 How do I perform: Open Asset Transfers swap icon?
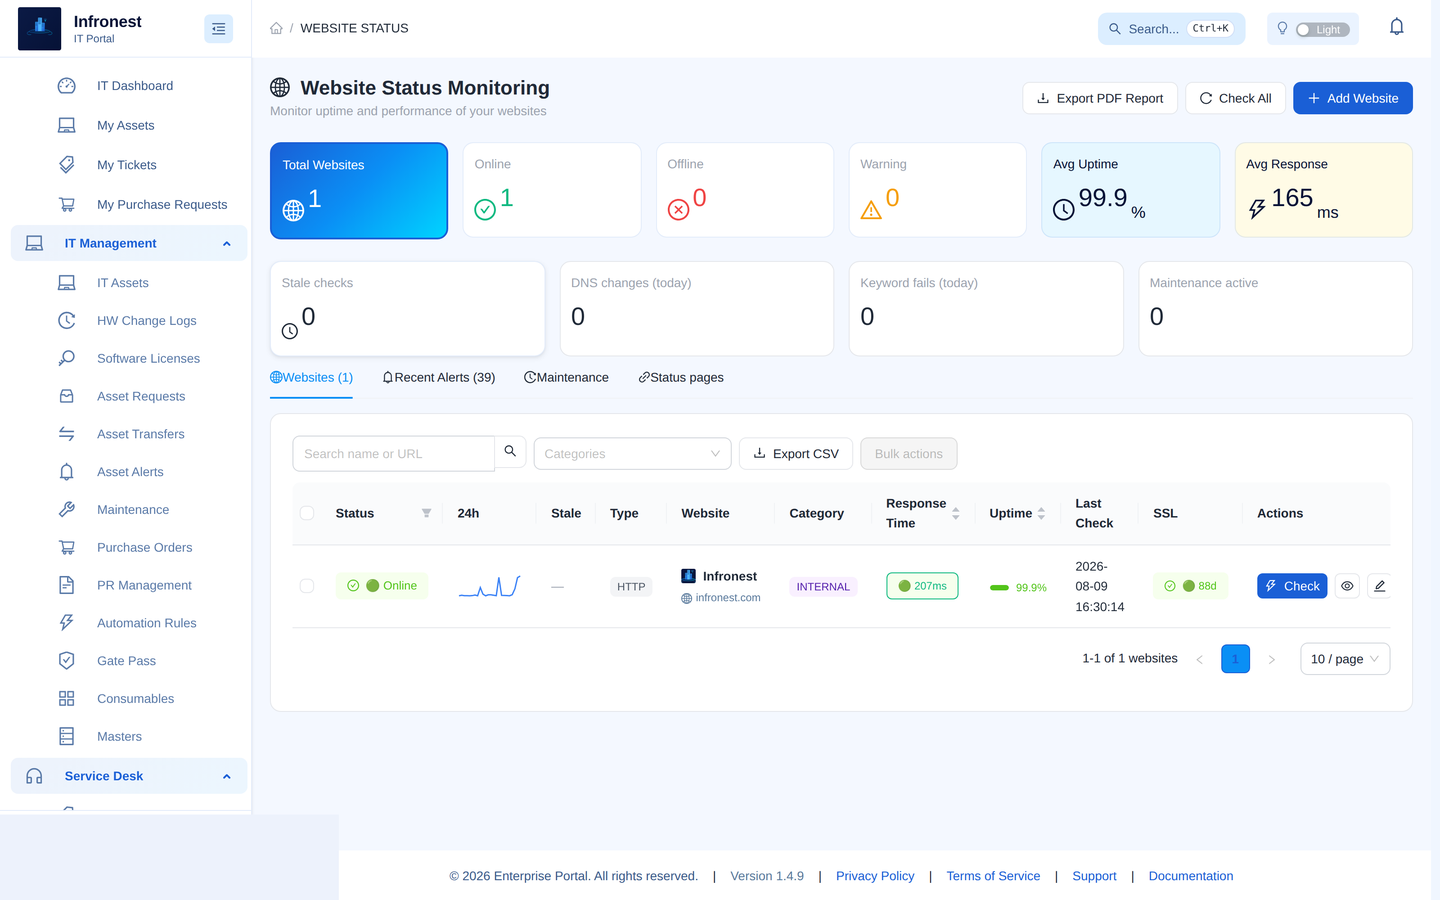[67, 434]
